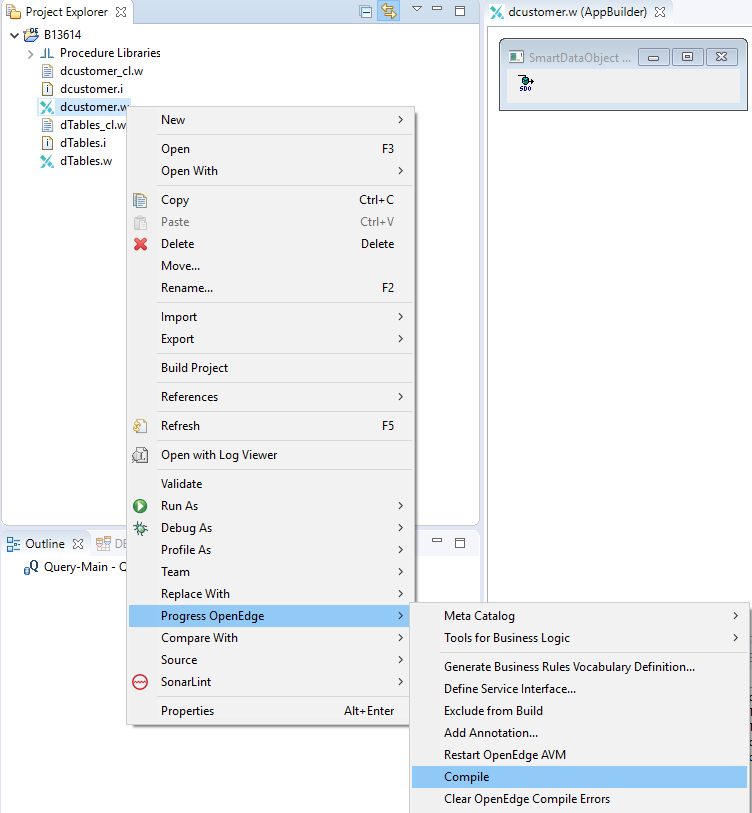Viewport: 752px width, 813px height.
Task: Click Open with Log Viewer icon
Action: point(140,455)
